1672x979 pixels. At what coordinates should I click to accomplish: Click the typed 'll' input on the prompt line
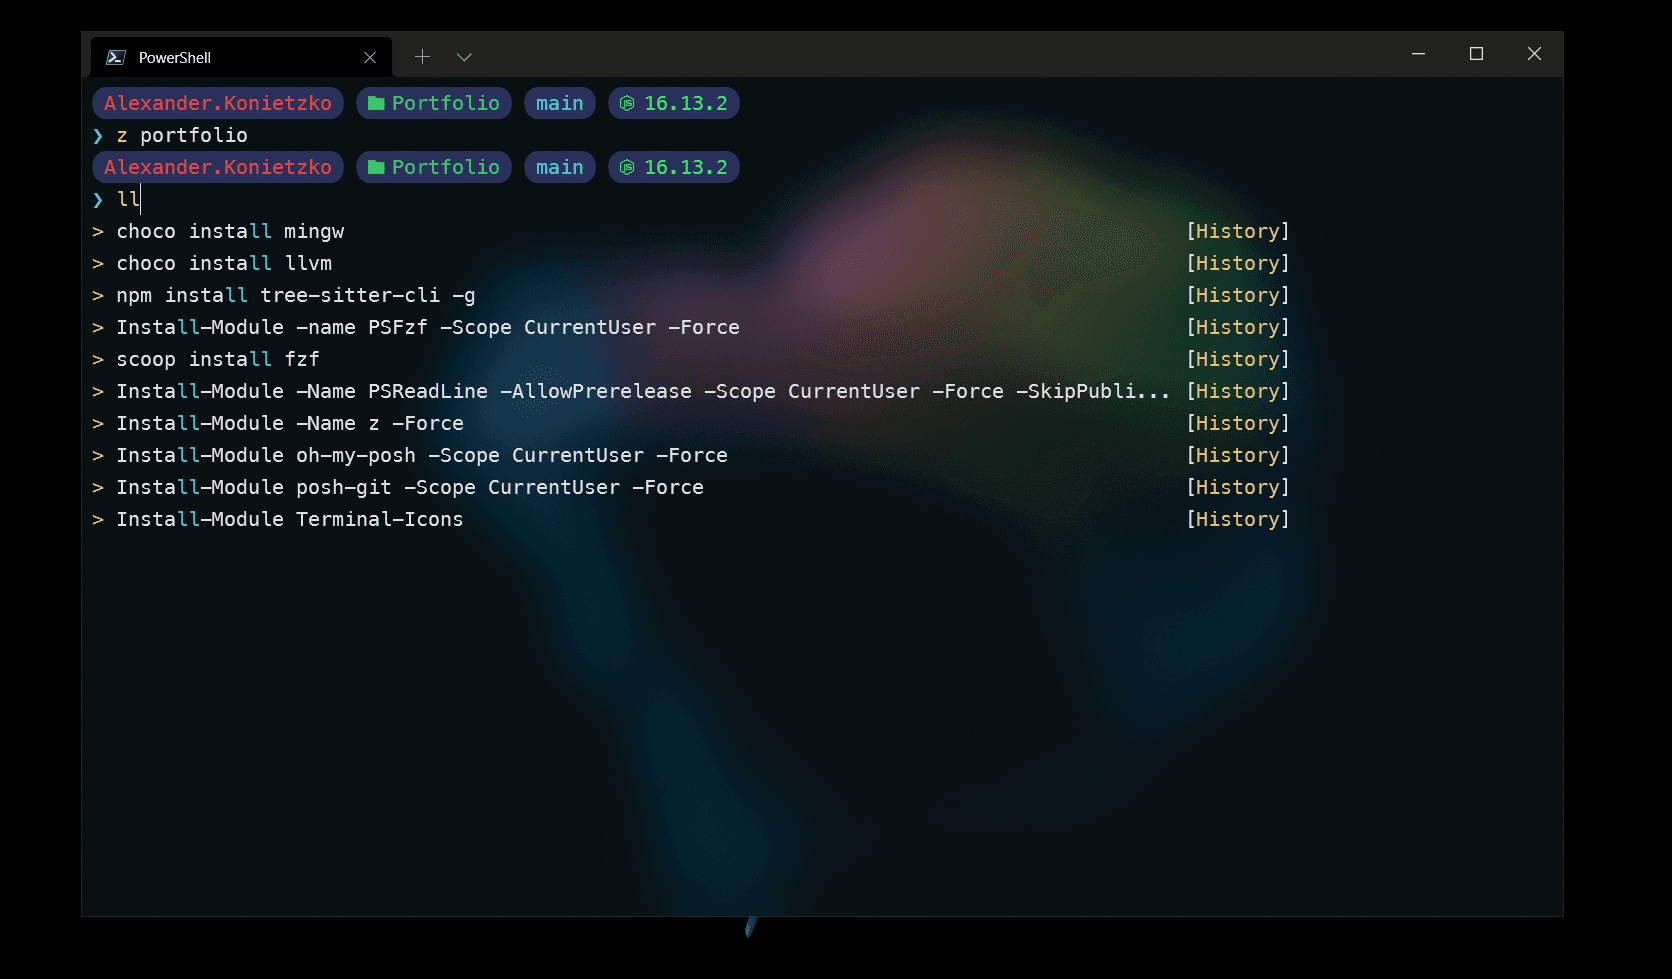(128, 199)
